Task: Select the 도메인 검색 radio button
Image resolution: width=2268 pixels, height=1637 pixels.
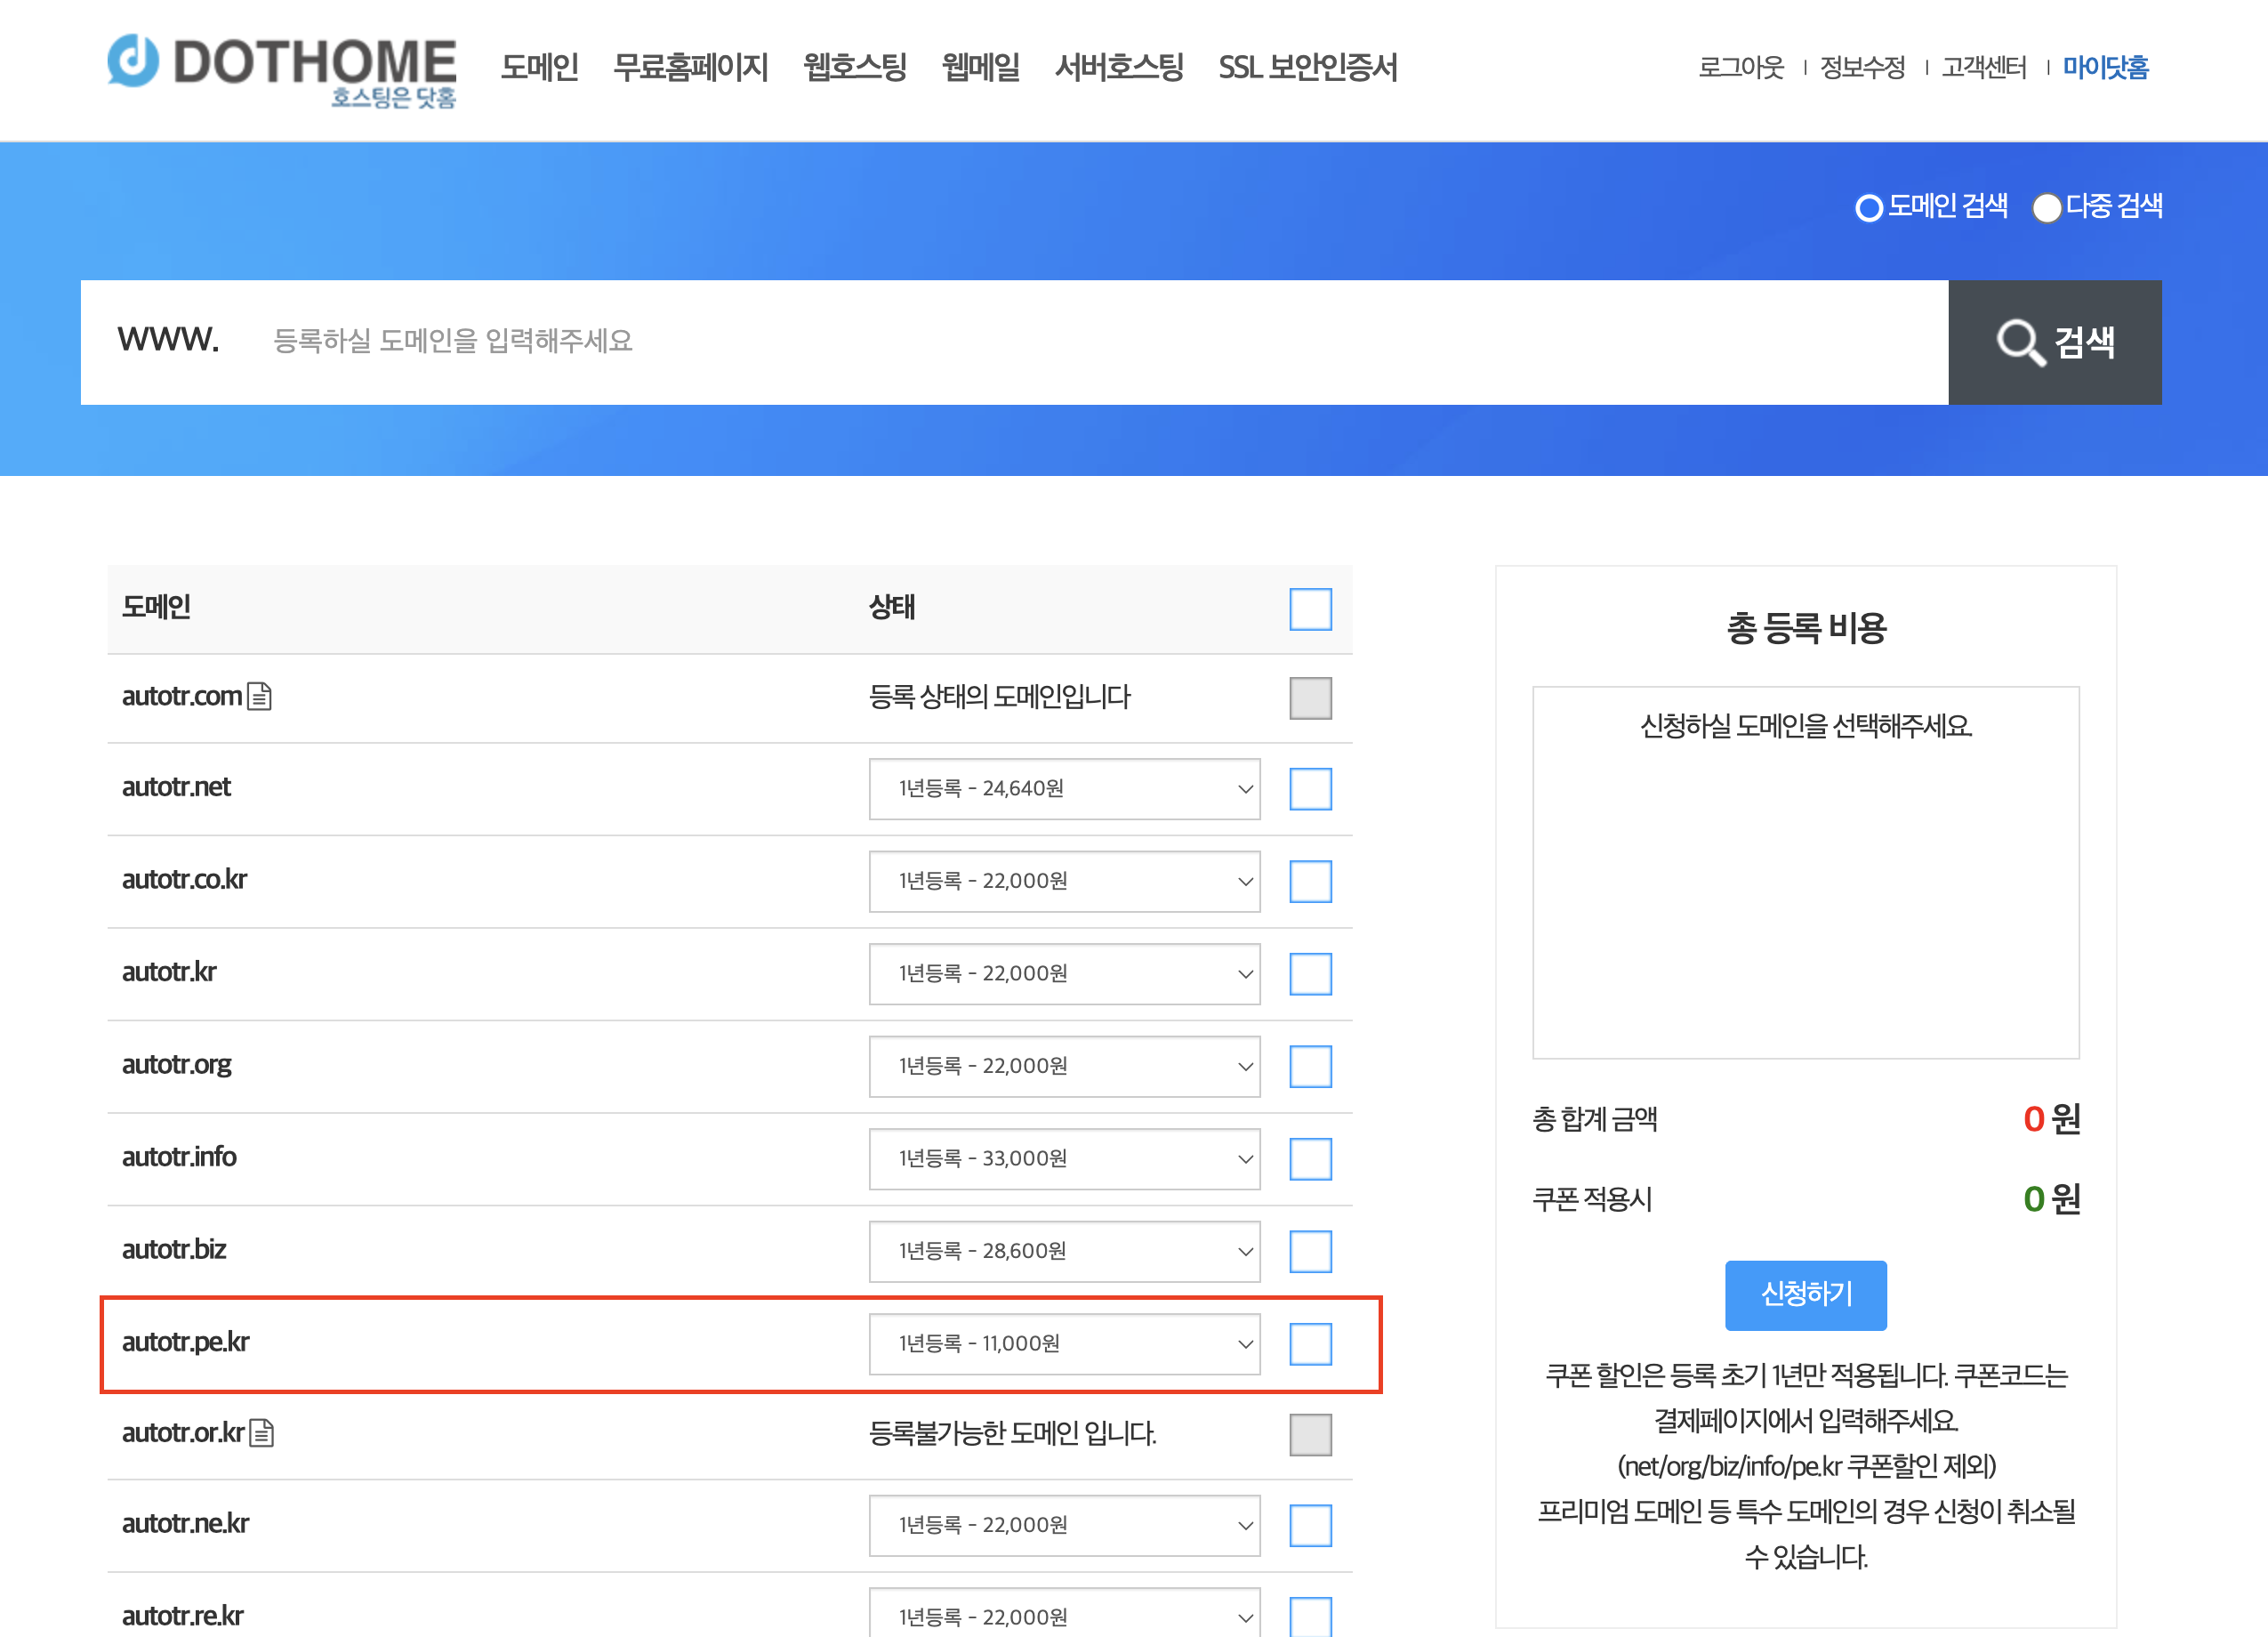Action: [1868, 208]
